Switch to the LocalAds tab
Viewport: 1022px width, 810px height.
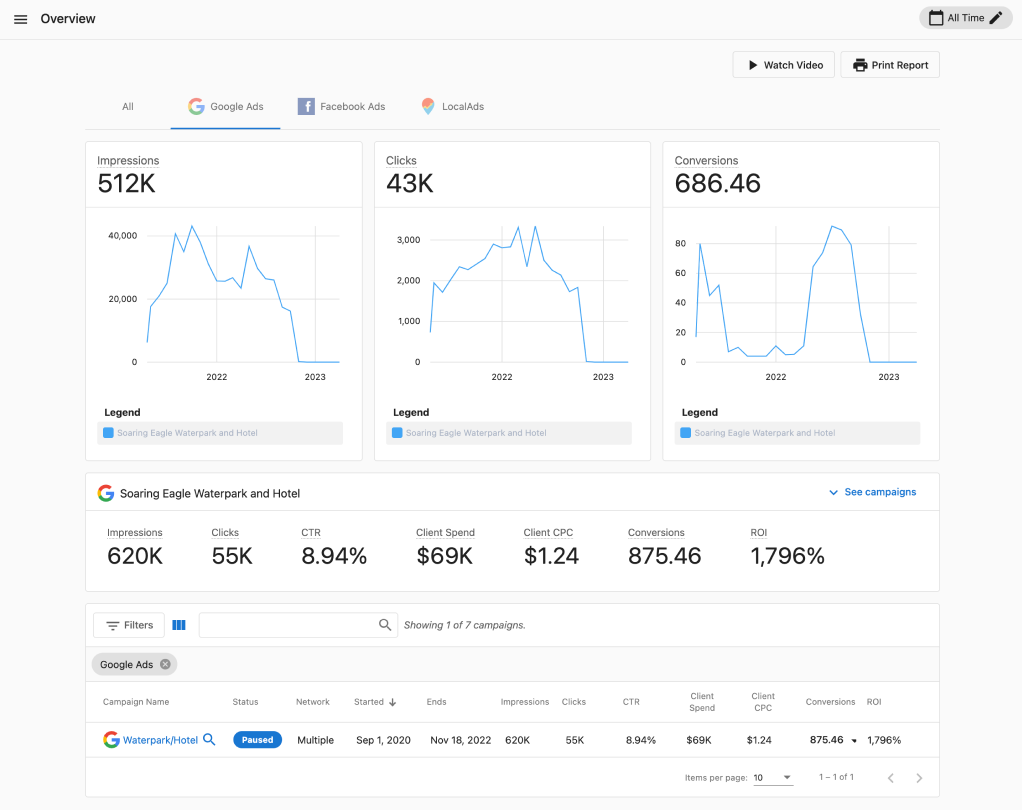452,106
